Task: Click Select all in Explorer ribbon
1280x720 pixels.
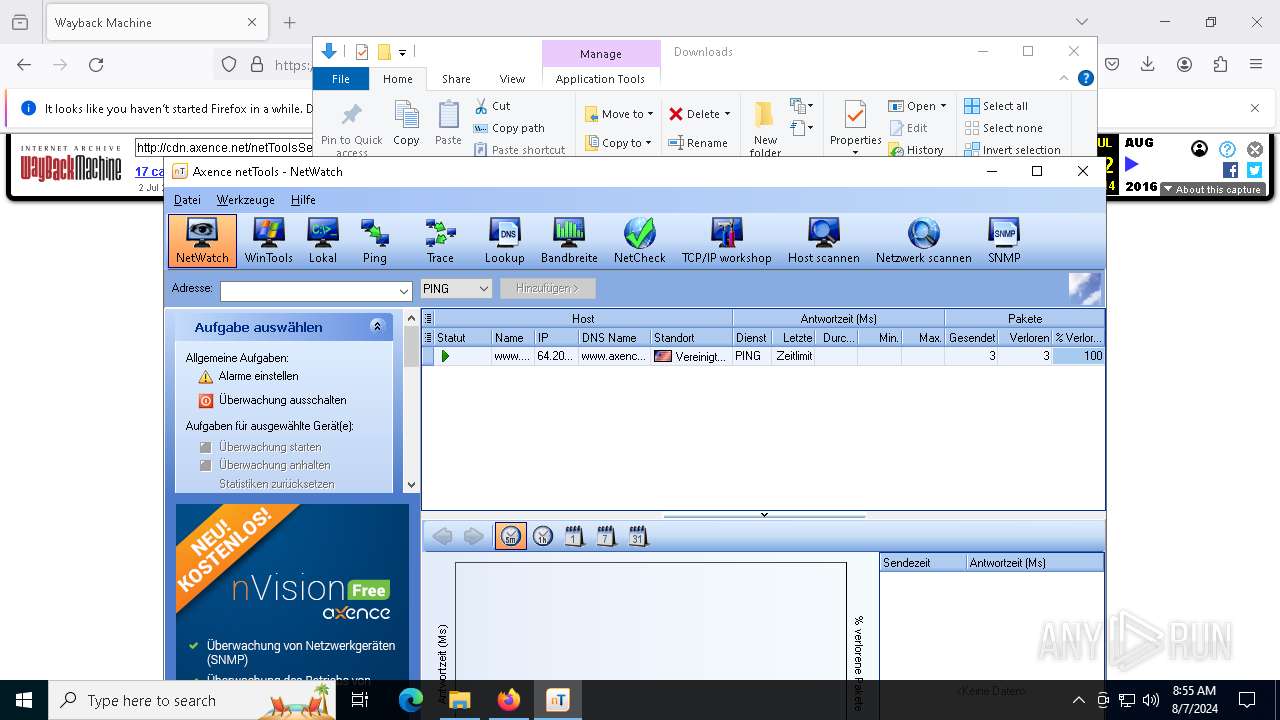Action: click(x=996, y=106)
